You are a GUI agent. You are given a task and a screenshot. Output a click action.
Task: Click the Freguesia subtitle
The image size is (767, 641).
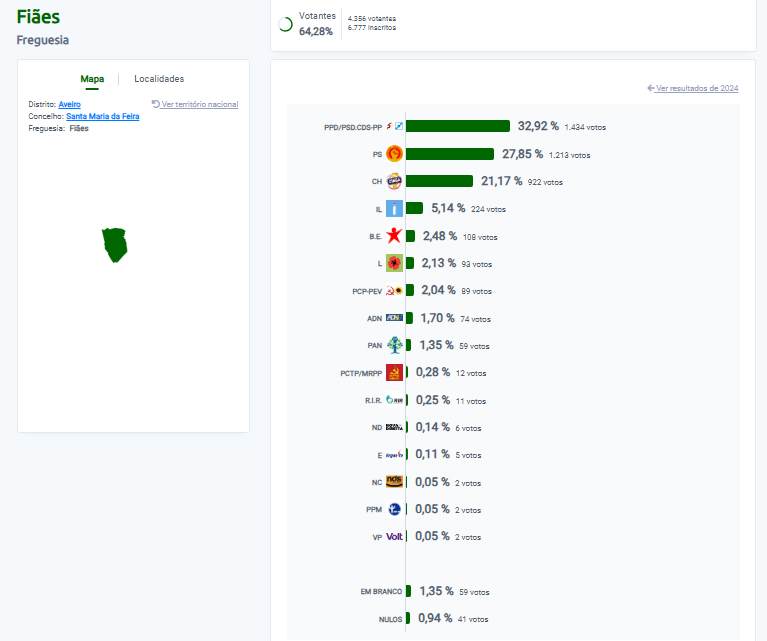point(43,40)
